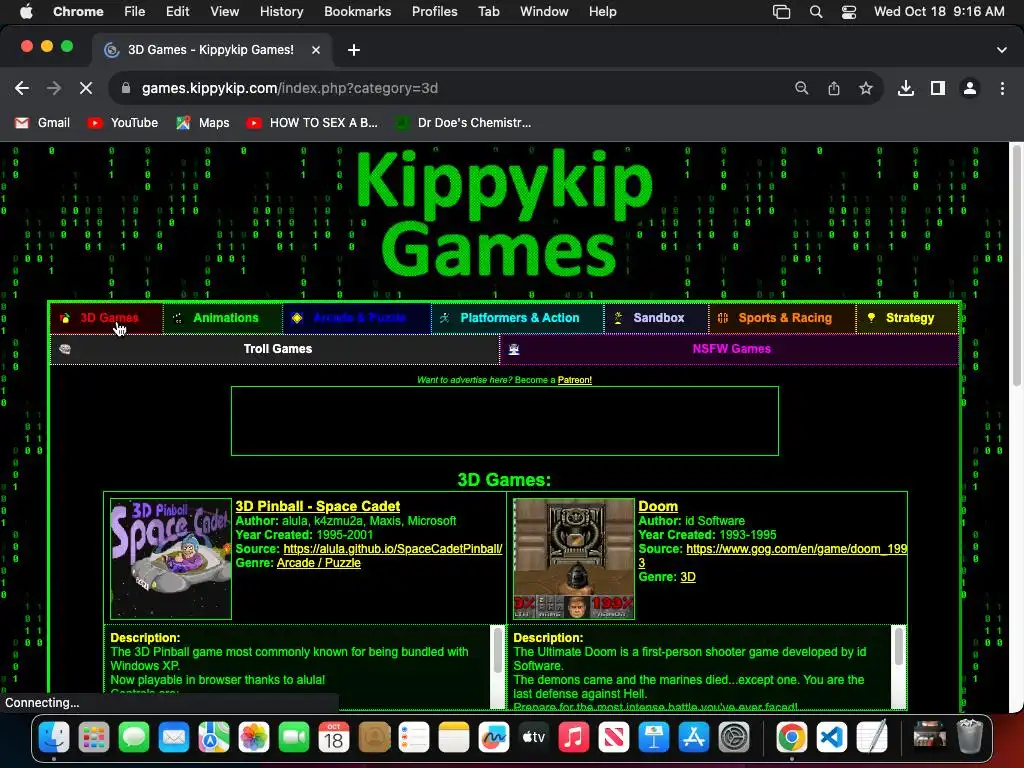1024x768 pixels.
Task: Click the Kippykip Games logo
Action: [x=504, y=215]
